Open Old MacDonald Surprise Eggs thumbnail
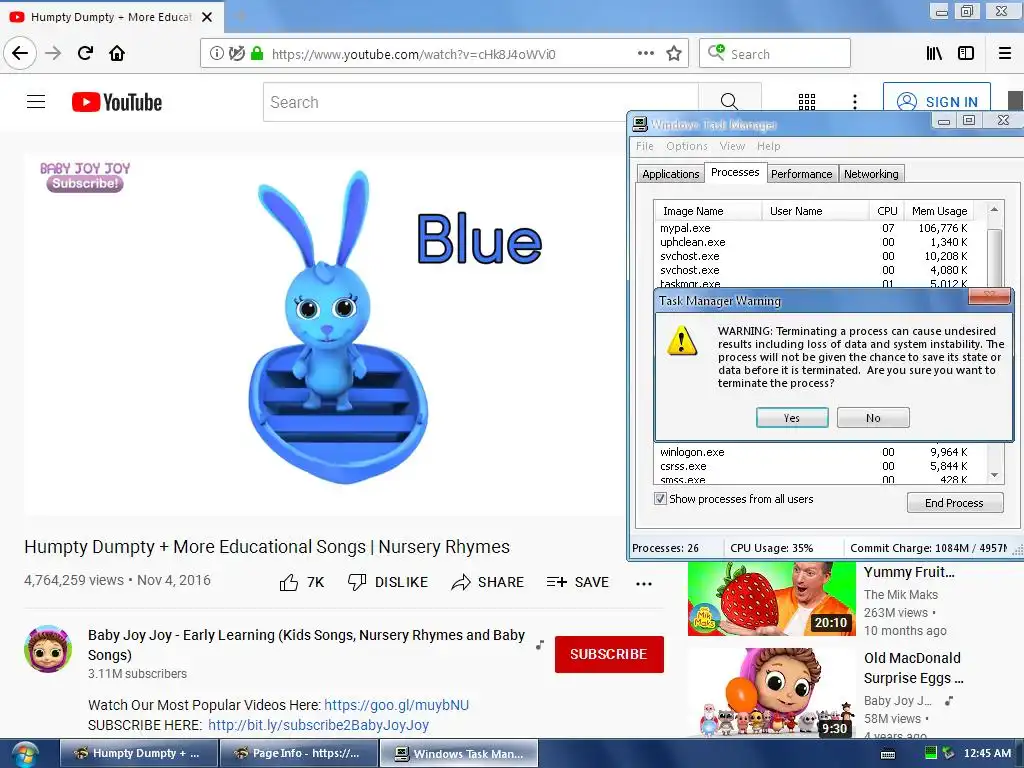Image resolution: width=1024 pixels, height=768 pixels. (x=771, y=694)
